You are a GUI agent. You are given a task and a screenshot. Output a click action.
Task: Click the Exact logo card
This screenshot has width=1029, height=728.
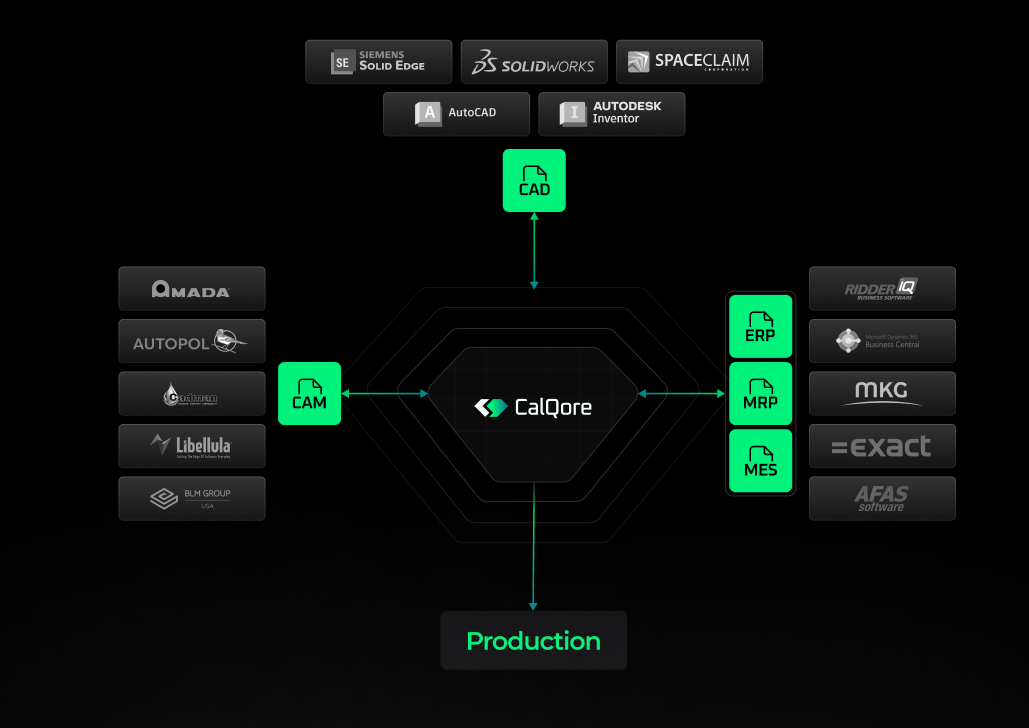click(x=882, y=446)
